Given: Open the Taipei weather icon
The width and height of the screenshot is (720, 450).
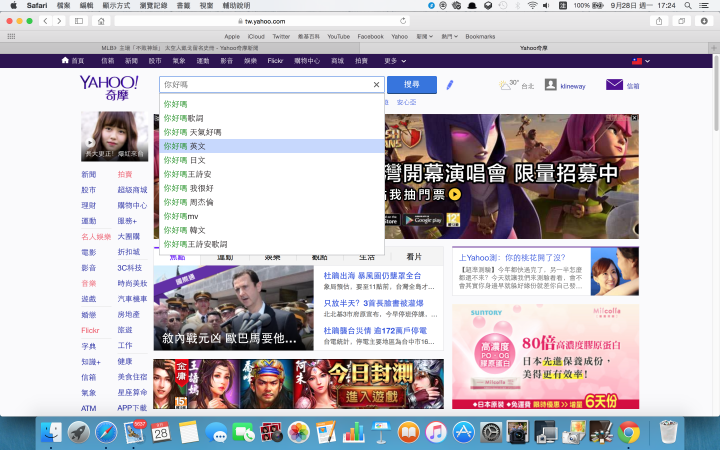Looking at the screenshot, I should coord(505,85).
